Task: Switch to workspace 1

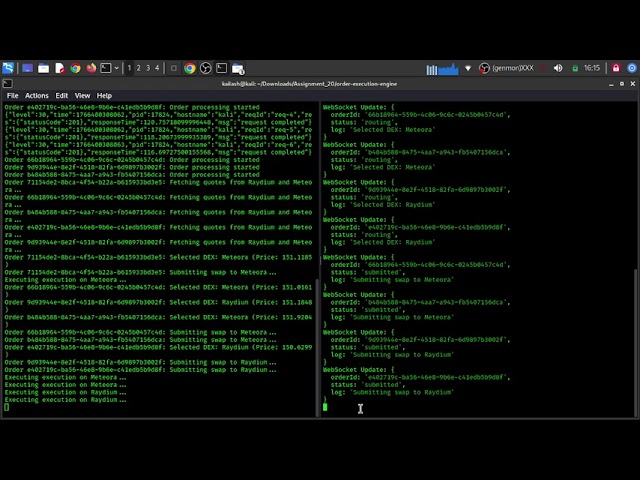Action: tap(129, 68)
